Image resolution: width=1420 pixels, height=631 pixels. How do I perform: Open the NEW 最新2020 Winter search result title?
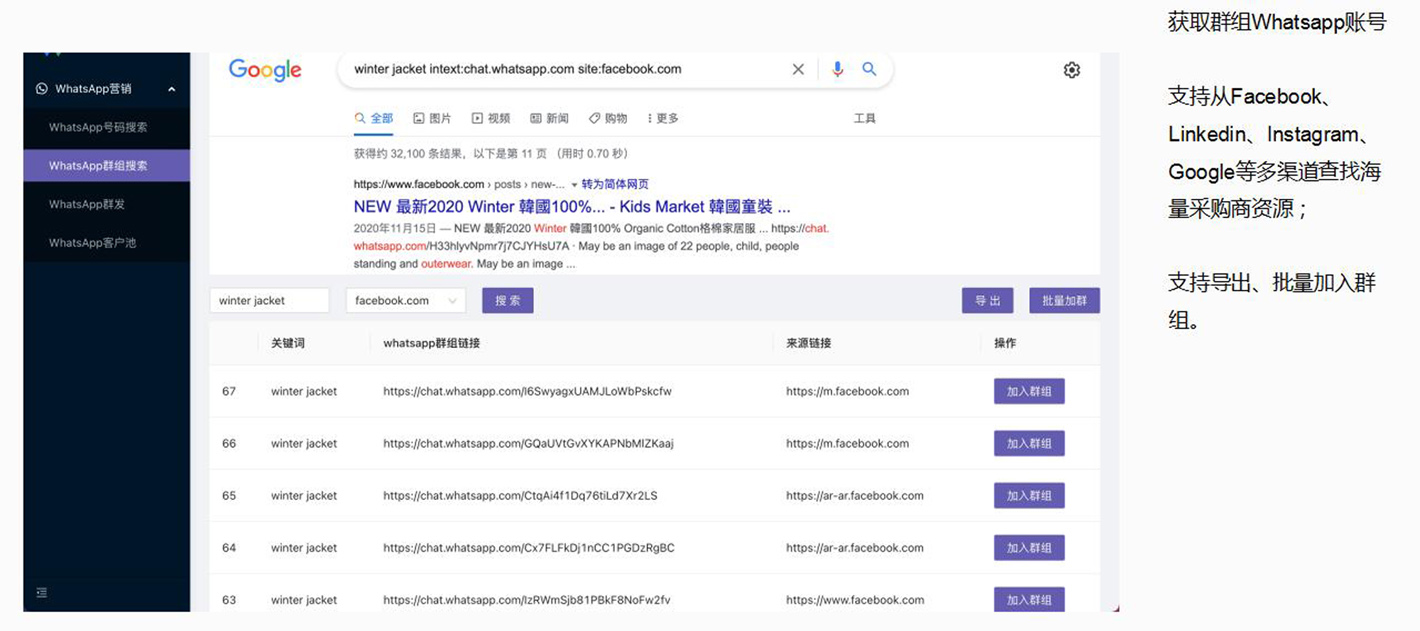(572, 207)
